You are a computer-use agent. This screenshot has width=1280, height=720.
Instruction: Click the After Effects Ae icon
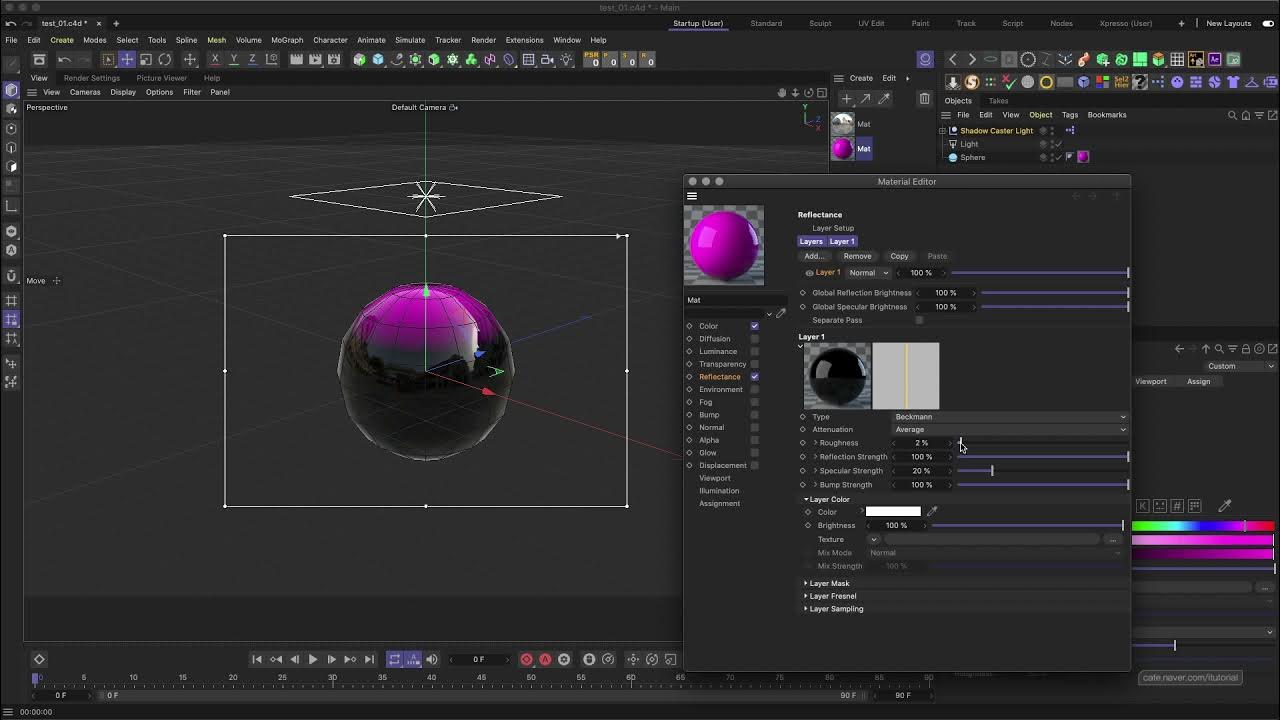[1214, 60]
